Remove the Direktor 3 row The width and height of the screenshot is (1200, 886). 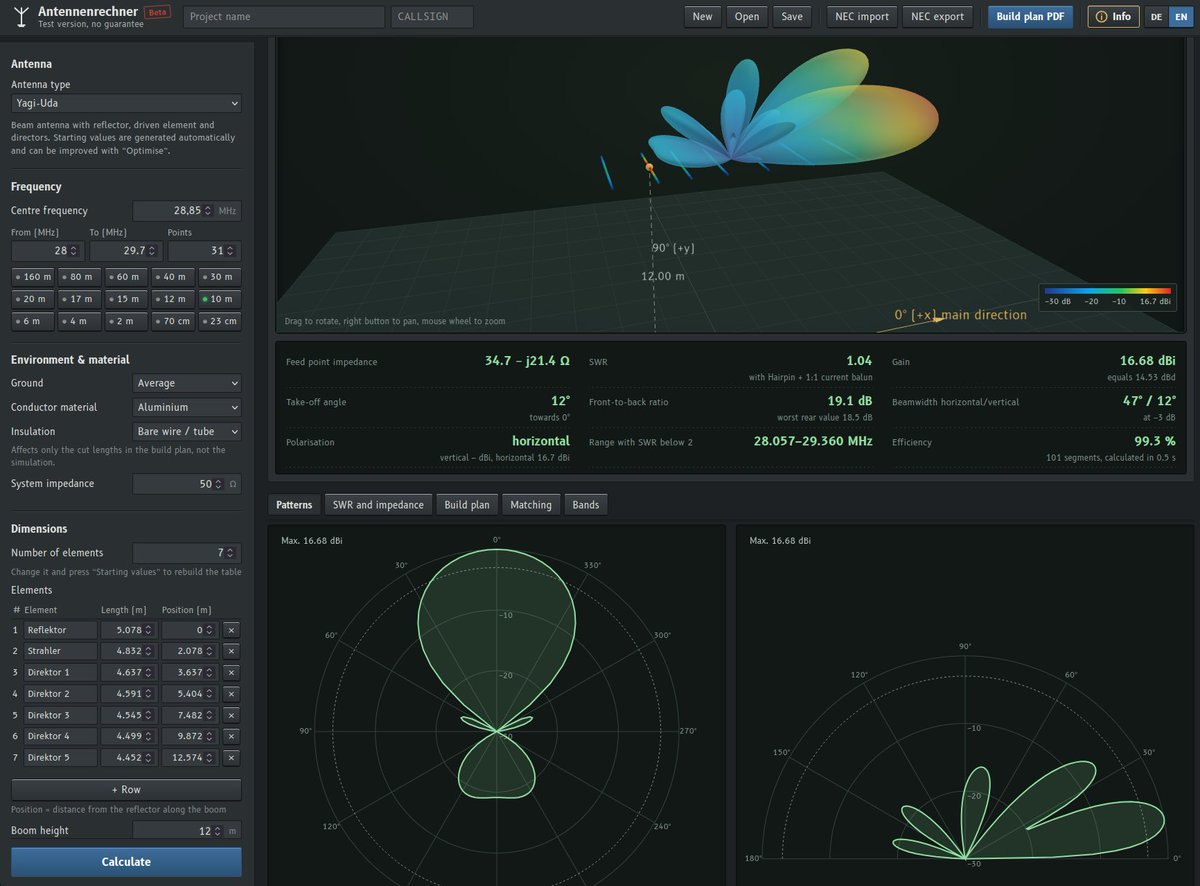231,715
